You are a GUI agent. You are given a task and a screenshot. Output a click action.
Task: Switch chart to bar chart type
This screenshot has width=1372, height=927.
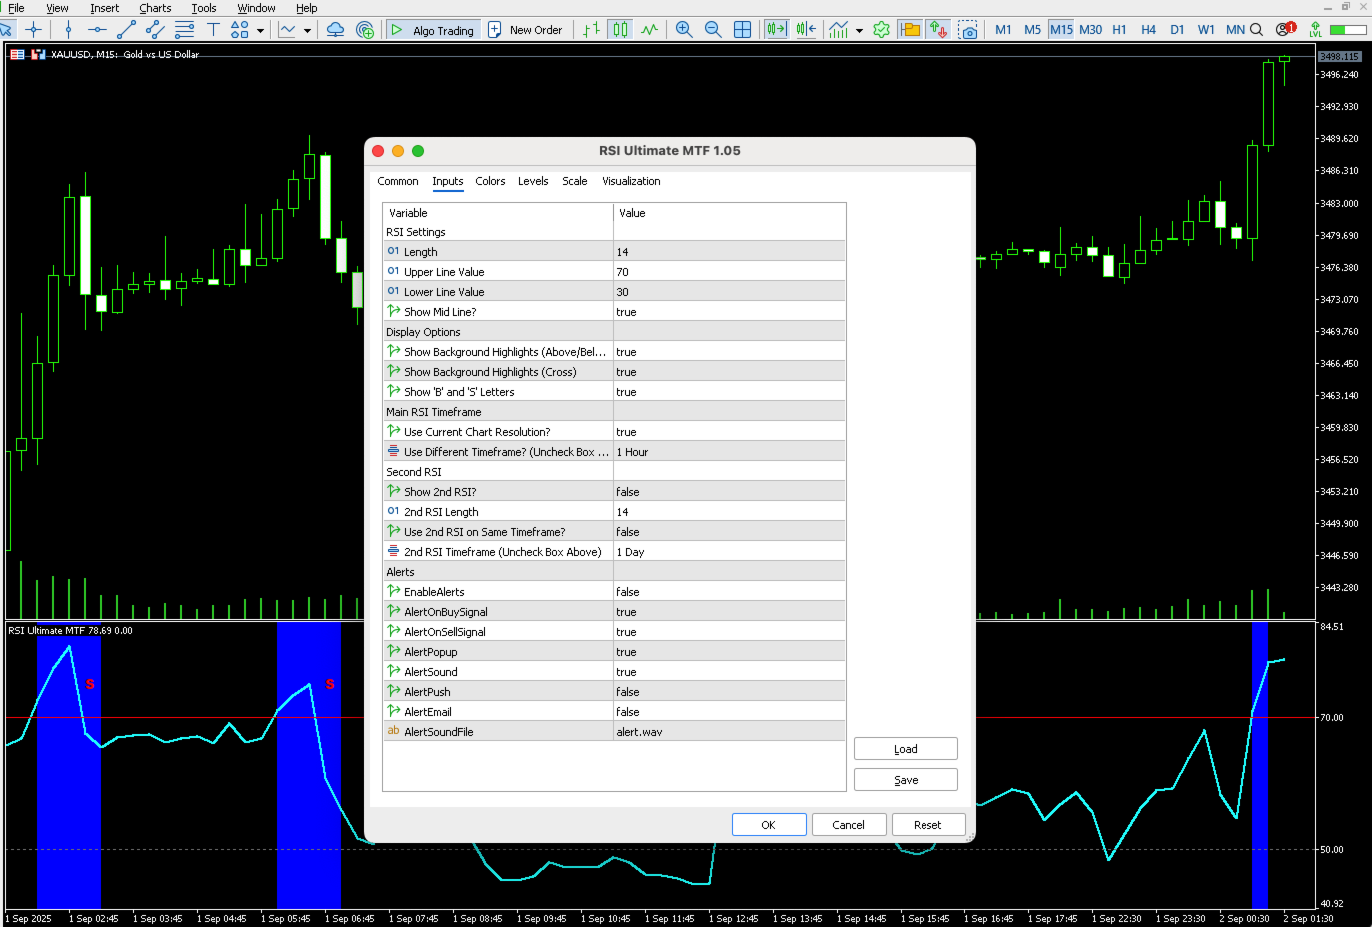[592, 30]
